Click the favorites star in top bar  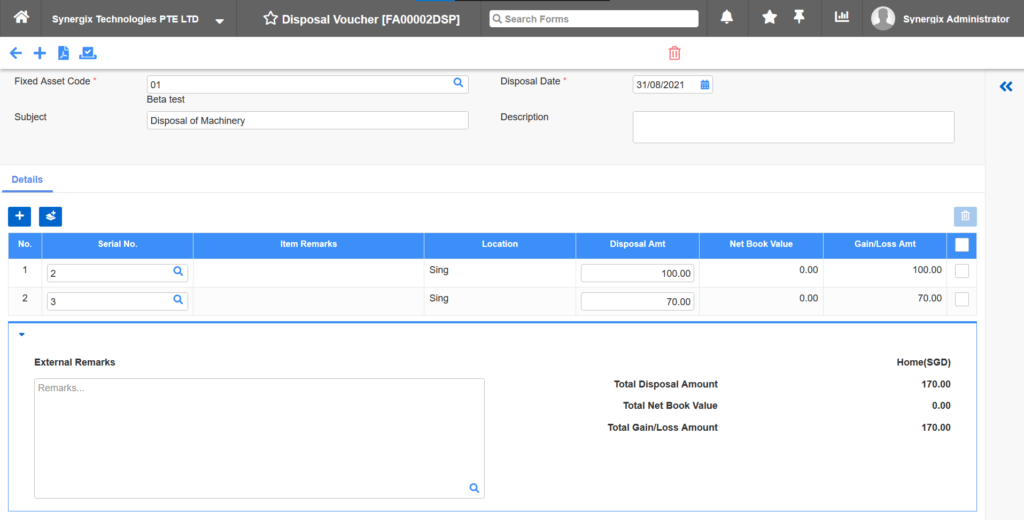pos(769,18)
